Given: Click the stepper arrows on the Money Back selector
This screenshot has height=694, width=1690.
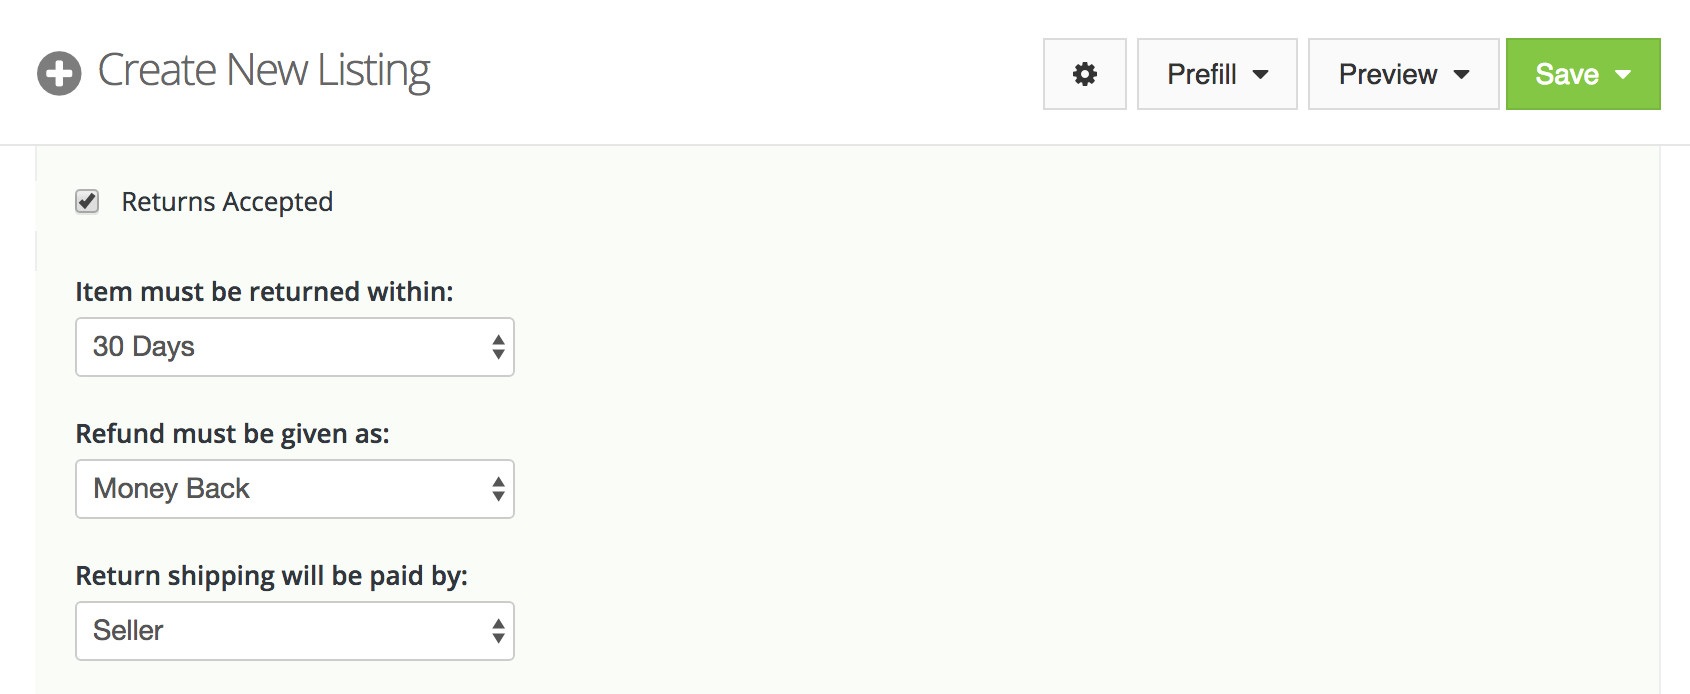Looking at the screenshot, I should 497,489.
